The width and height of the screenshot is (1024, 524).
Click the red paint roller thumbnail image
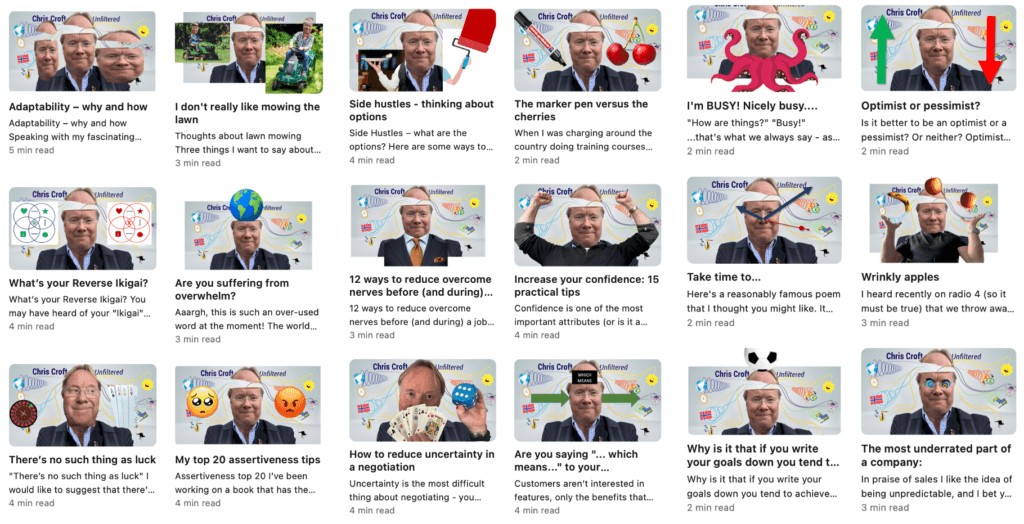pyautogui.click(x=423, y=50)
